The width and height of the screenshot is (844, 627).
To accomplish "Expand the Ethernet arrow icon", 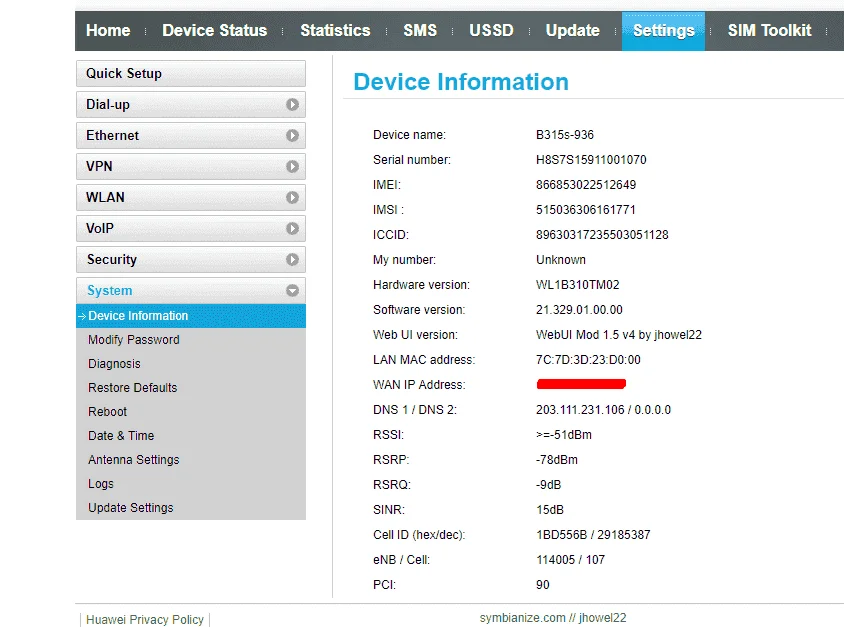I will point(292,136).
